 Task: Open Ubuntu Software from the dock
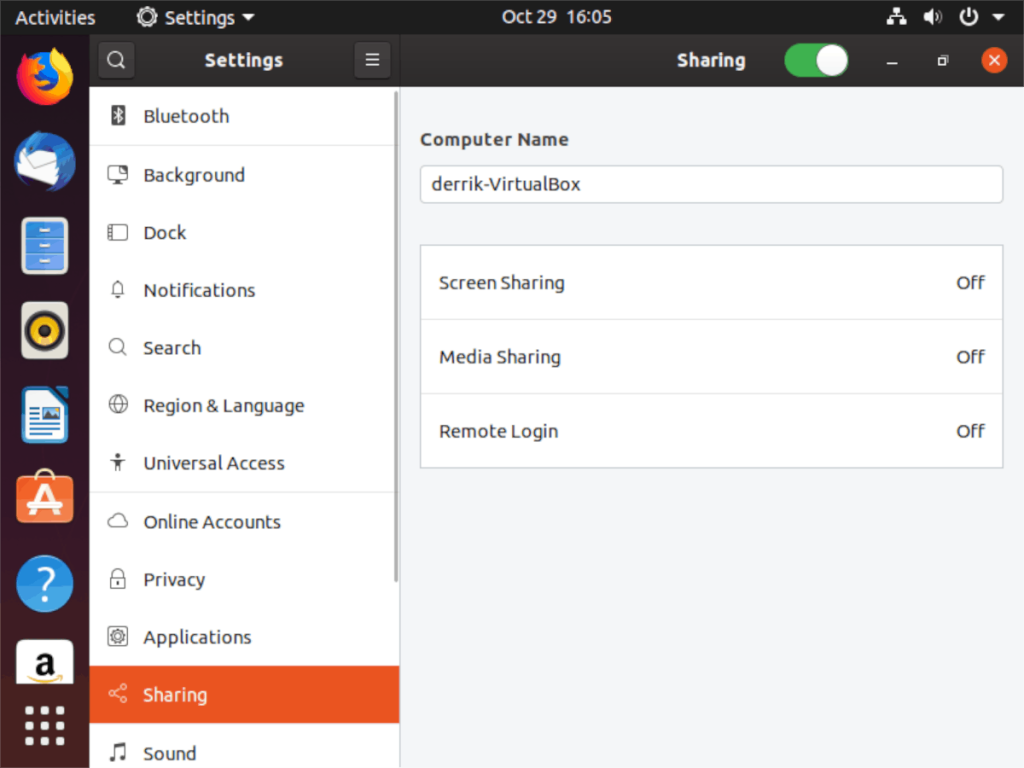click(45, 497)
